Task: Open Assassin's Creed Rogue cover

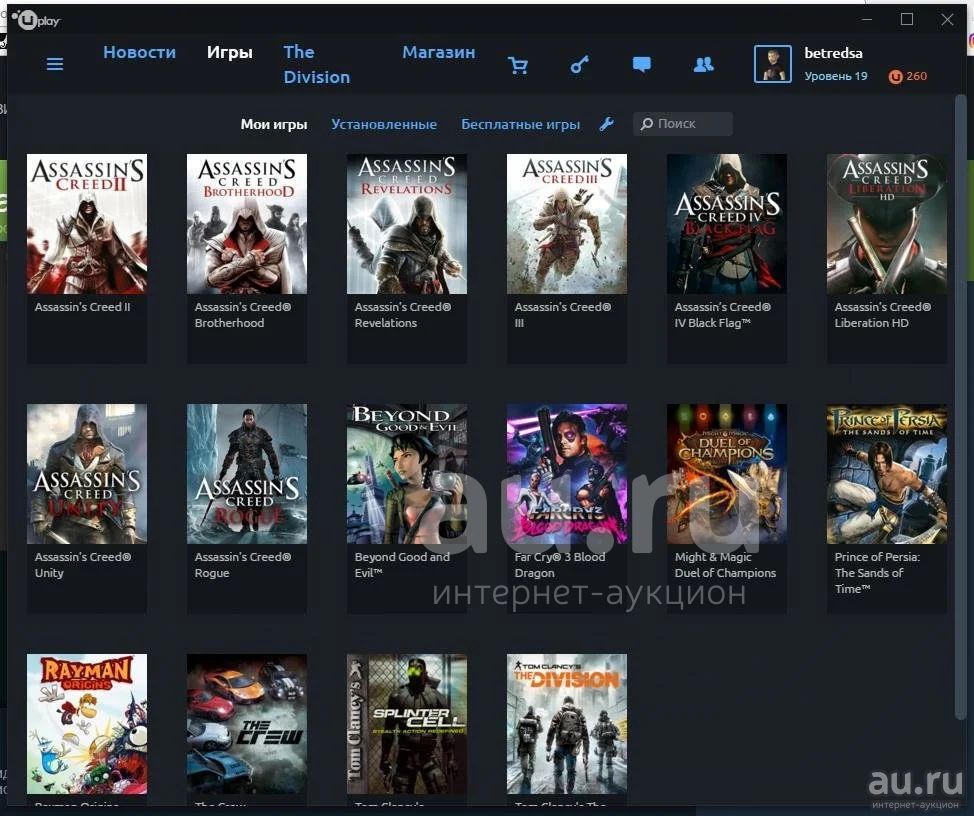Action: 247,474
